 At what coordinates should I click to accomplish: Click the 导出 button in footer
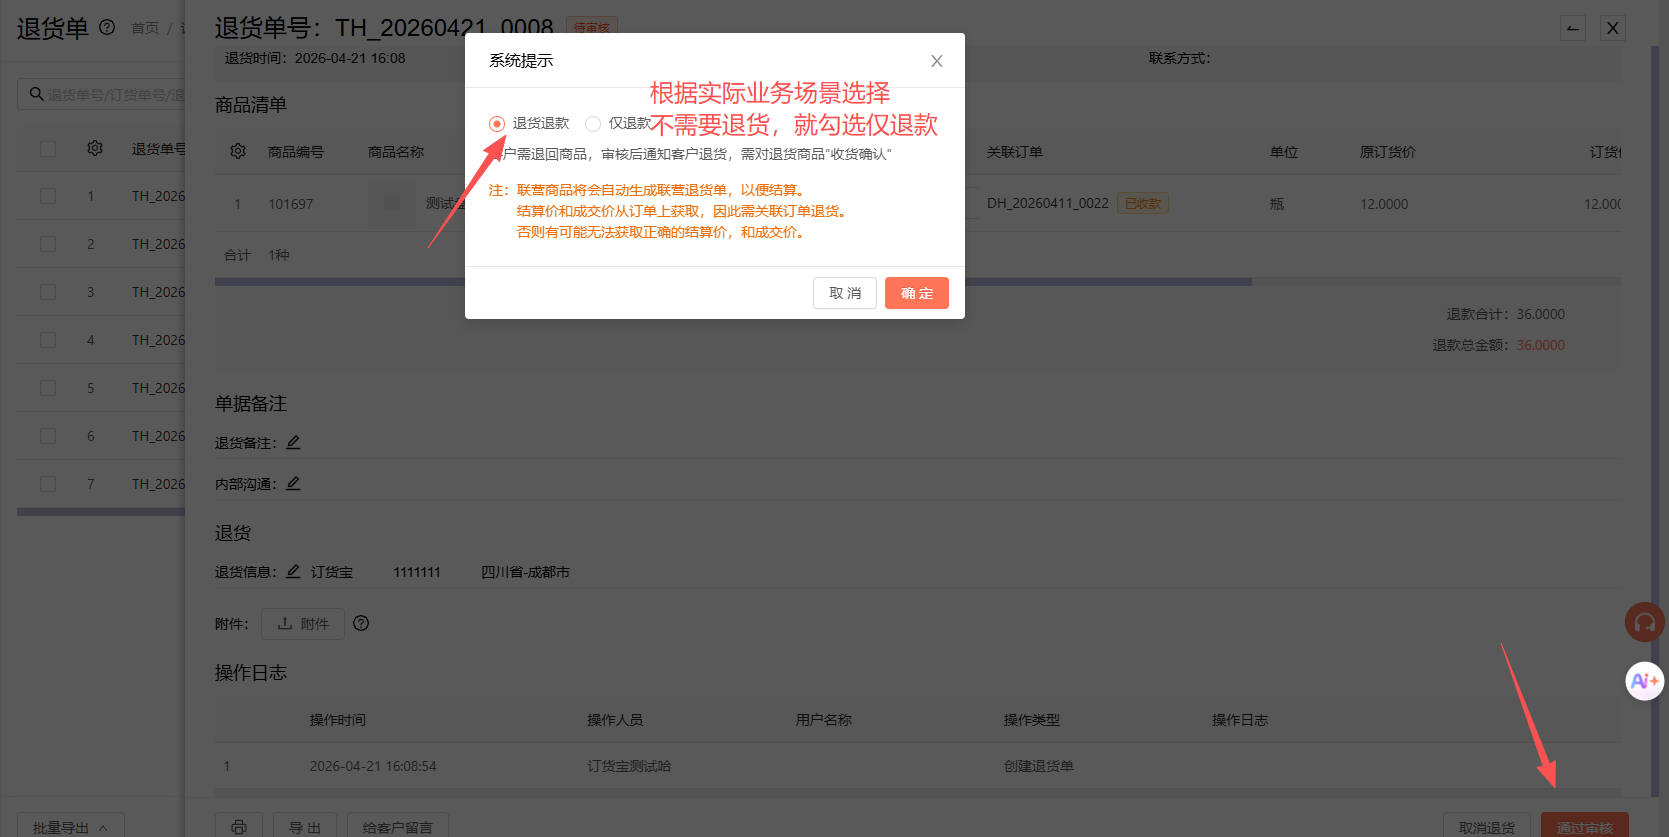(x=305, y=826)
